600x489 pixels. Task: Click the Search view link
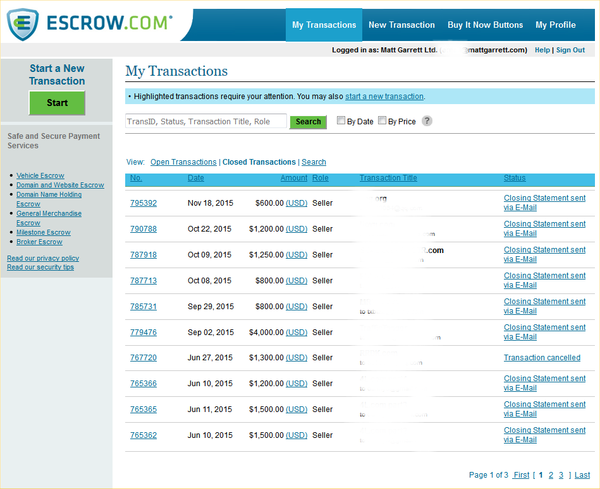(x=314, y=162)
